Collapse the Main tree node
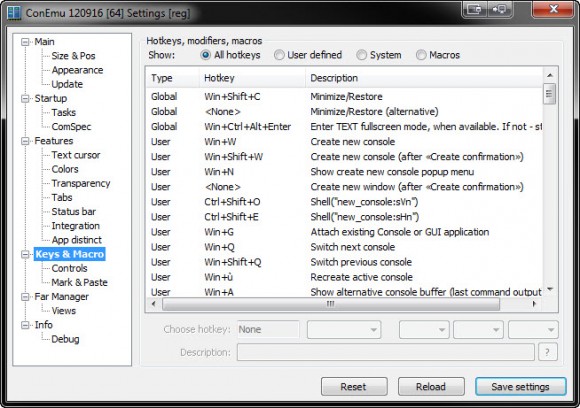 tap(25, 42)
